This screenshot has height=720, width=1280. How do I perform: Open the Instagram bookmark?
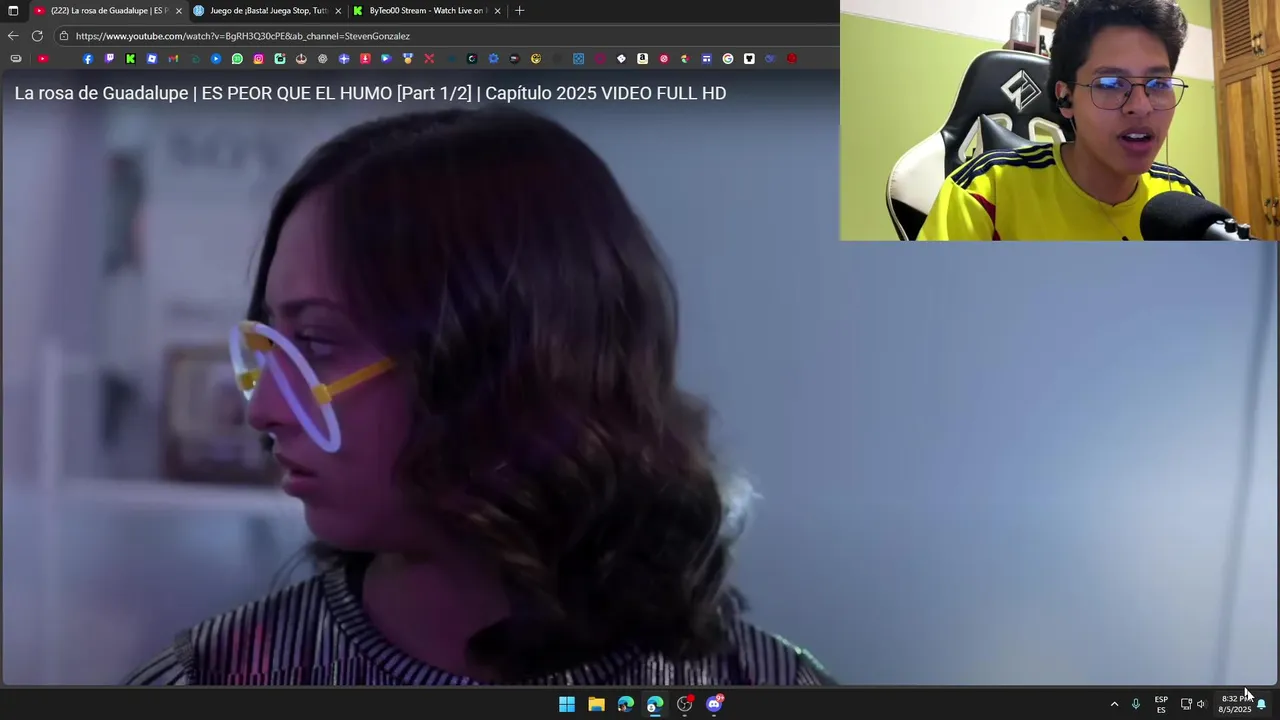click(x=258, y=59)
